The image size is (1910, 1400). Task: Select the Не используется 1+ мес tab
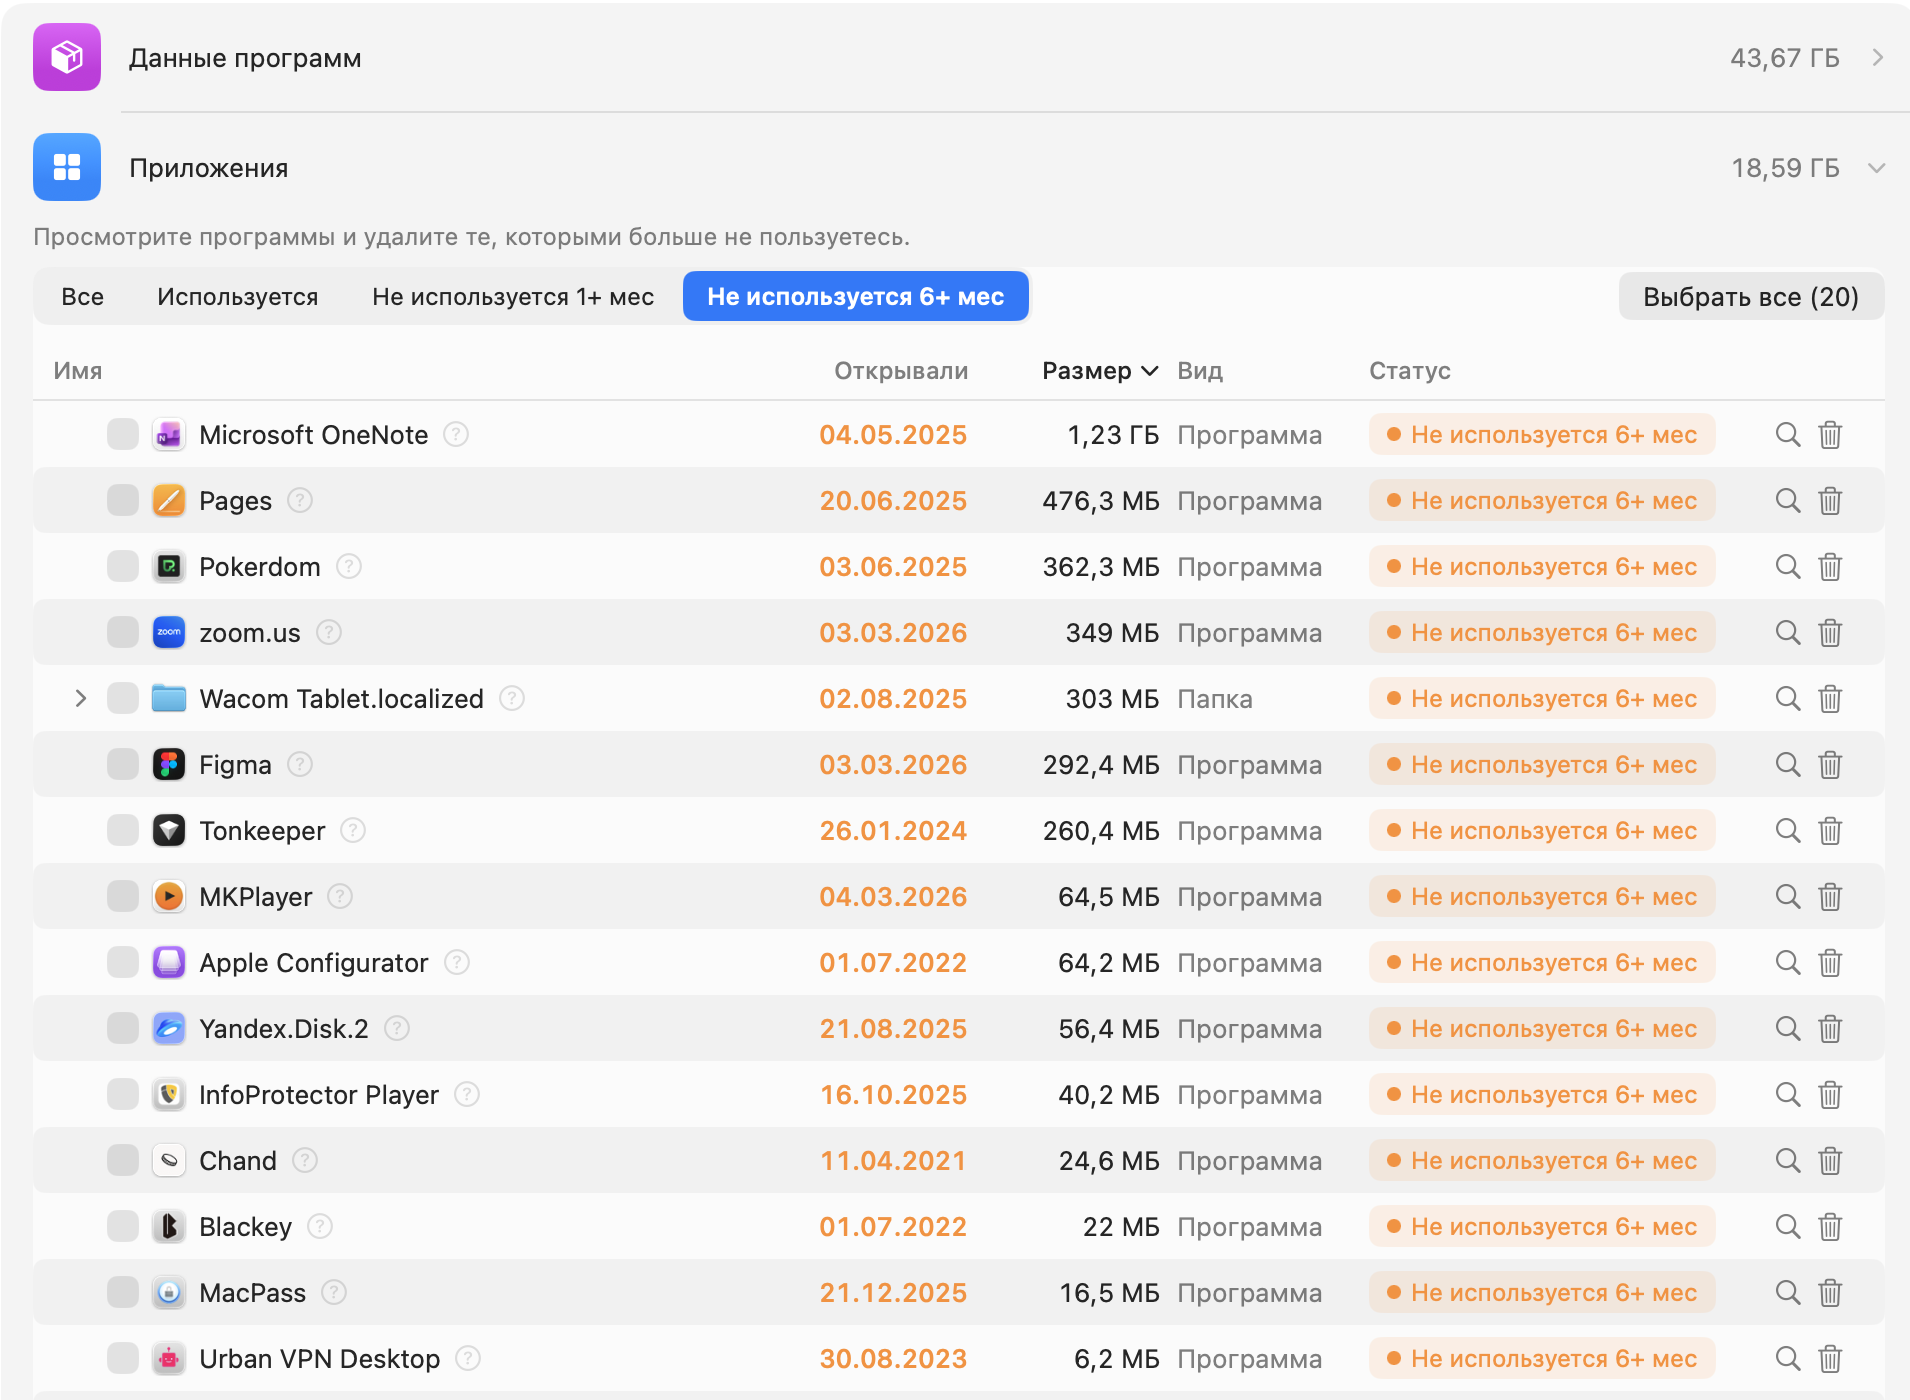click(x=513, y=297)
